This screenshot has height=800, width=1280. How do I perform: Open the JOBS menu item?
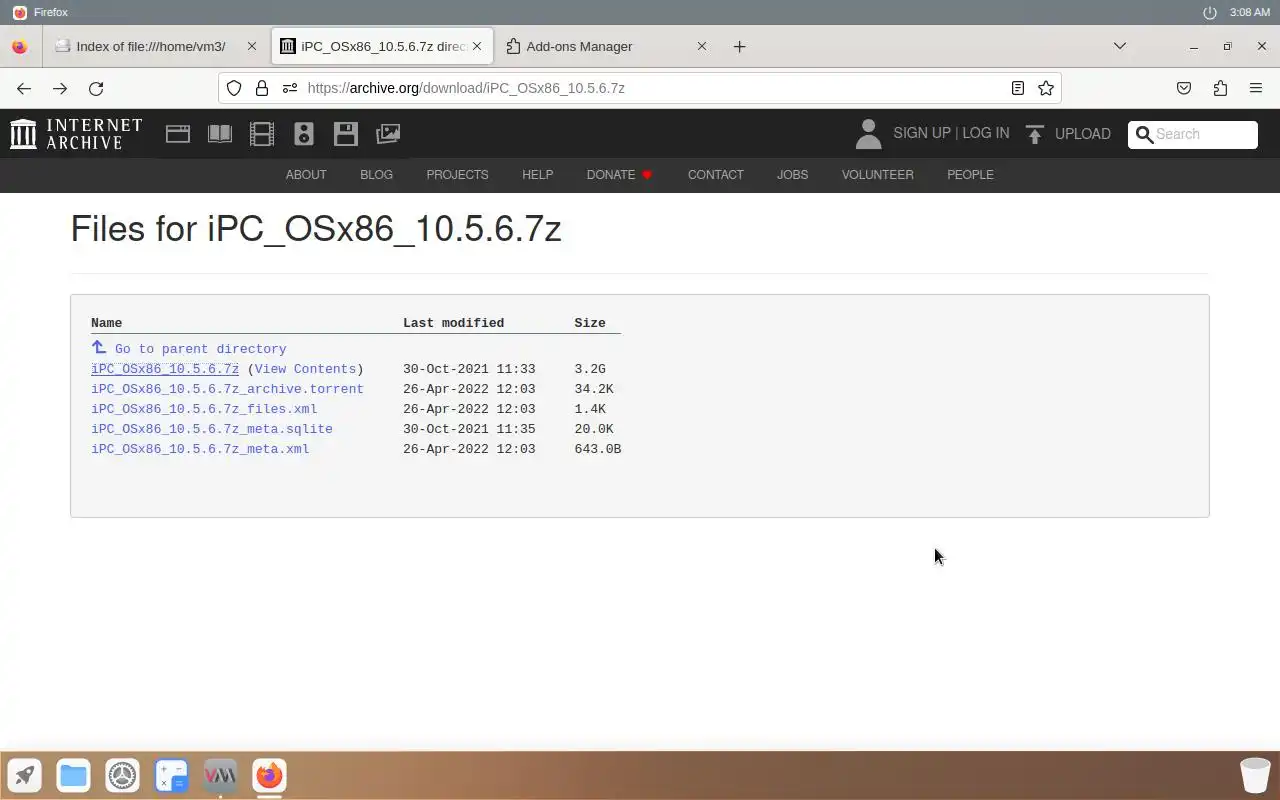coord(792,175)
